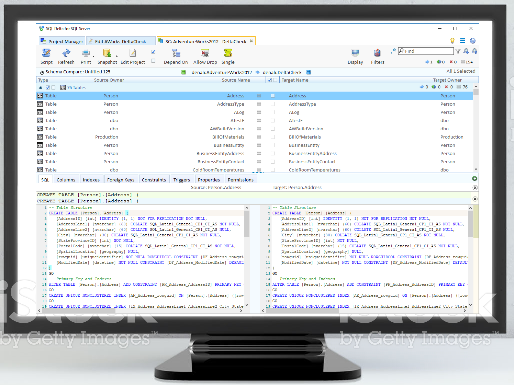
Task: Open the hamburger menu icon at top right
Action: tap(462, 41)
